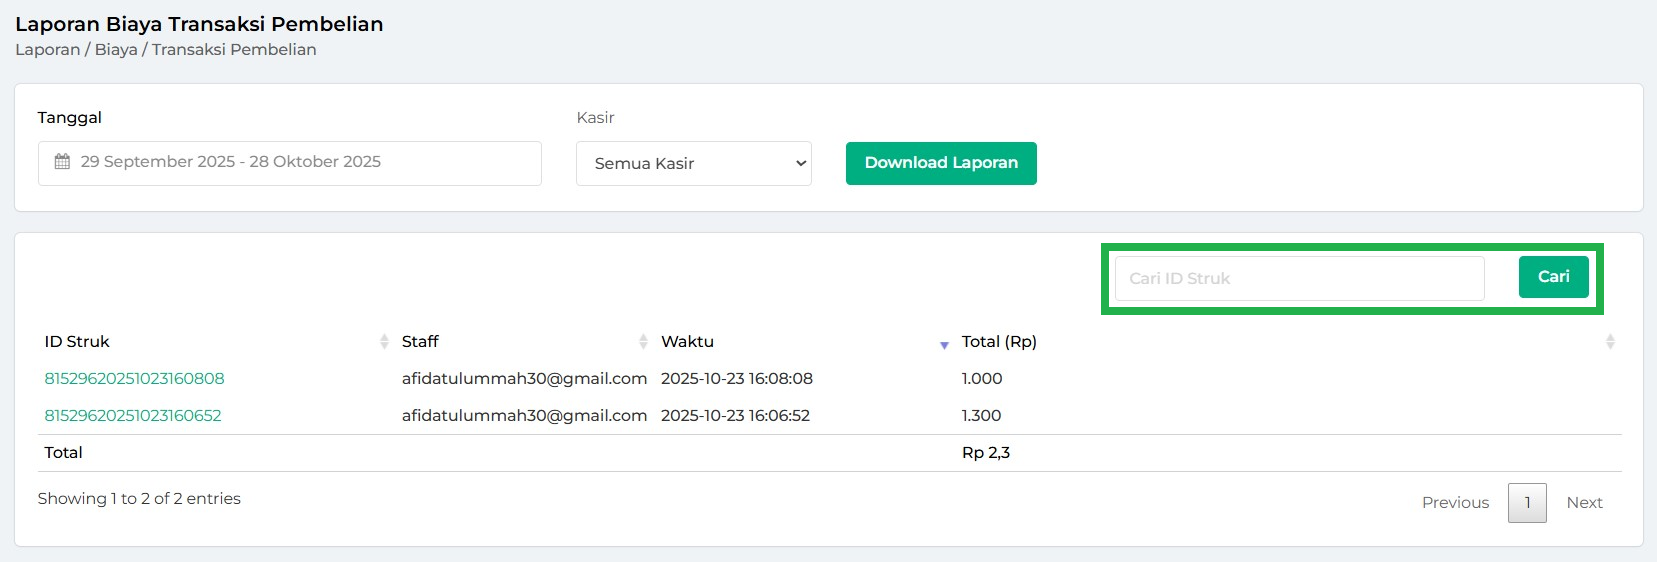The width and height of the screenshot is (1657, 562).
Task: Open receipt link 81529620251023160652
Action: point(133,416)
